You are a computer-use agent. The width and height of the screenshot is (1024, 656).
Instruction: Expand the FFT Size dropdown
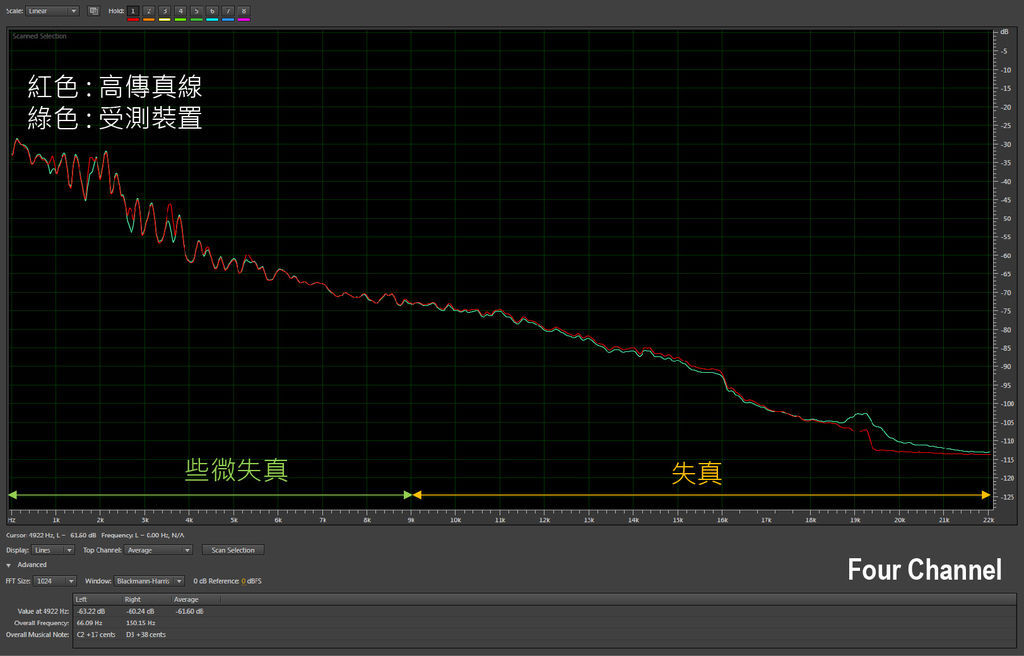click(x=56, y=581)
